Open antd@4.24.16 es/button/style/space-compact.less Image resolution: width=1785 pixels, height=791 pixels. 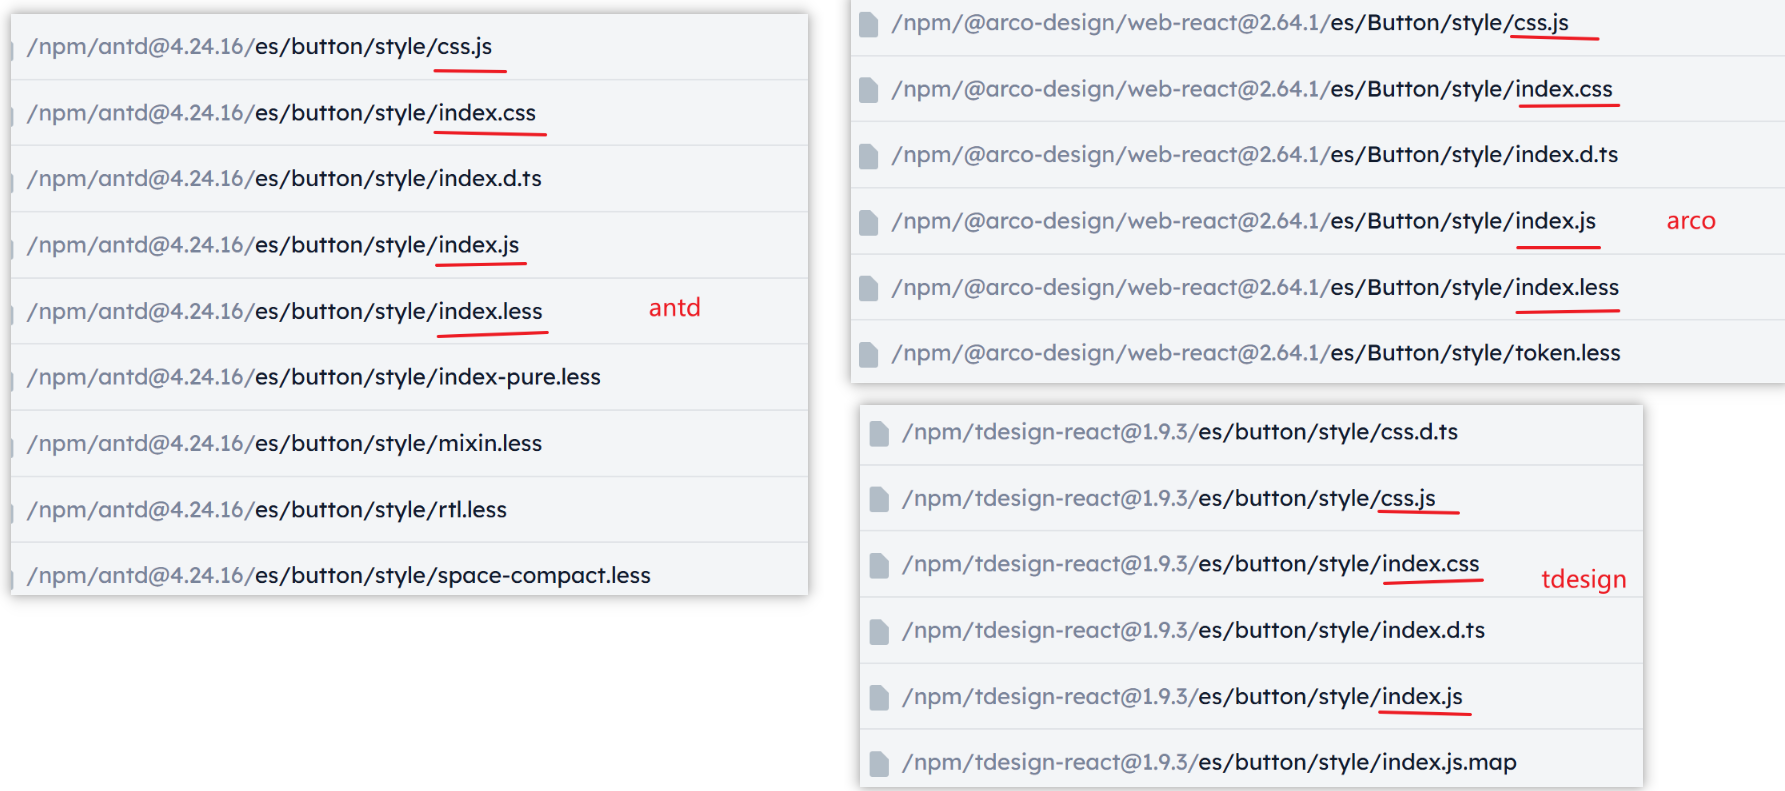339,576
